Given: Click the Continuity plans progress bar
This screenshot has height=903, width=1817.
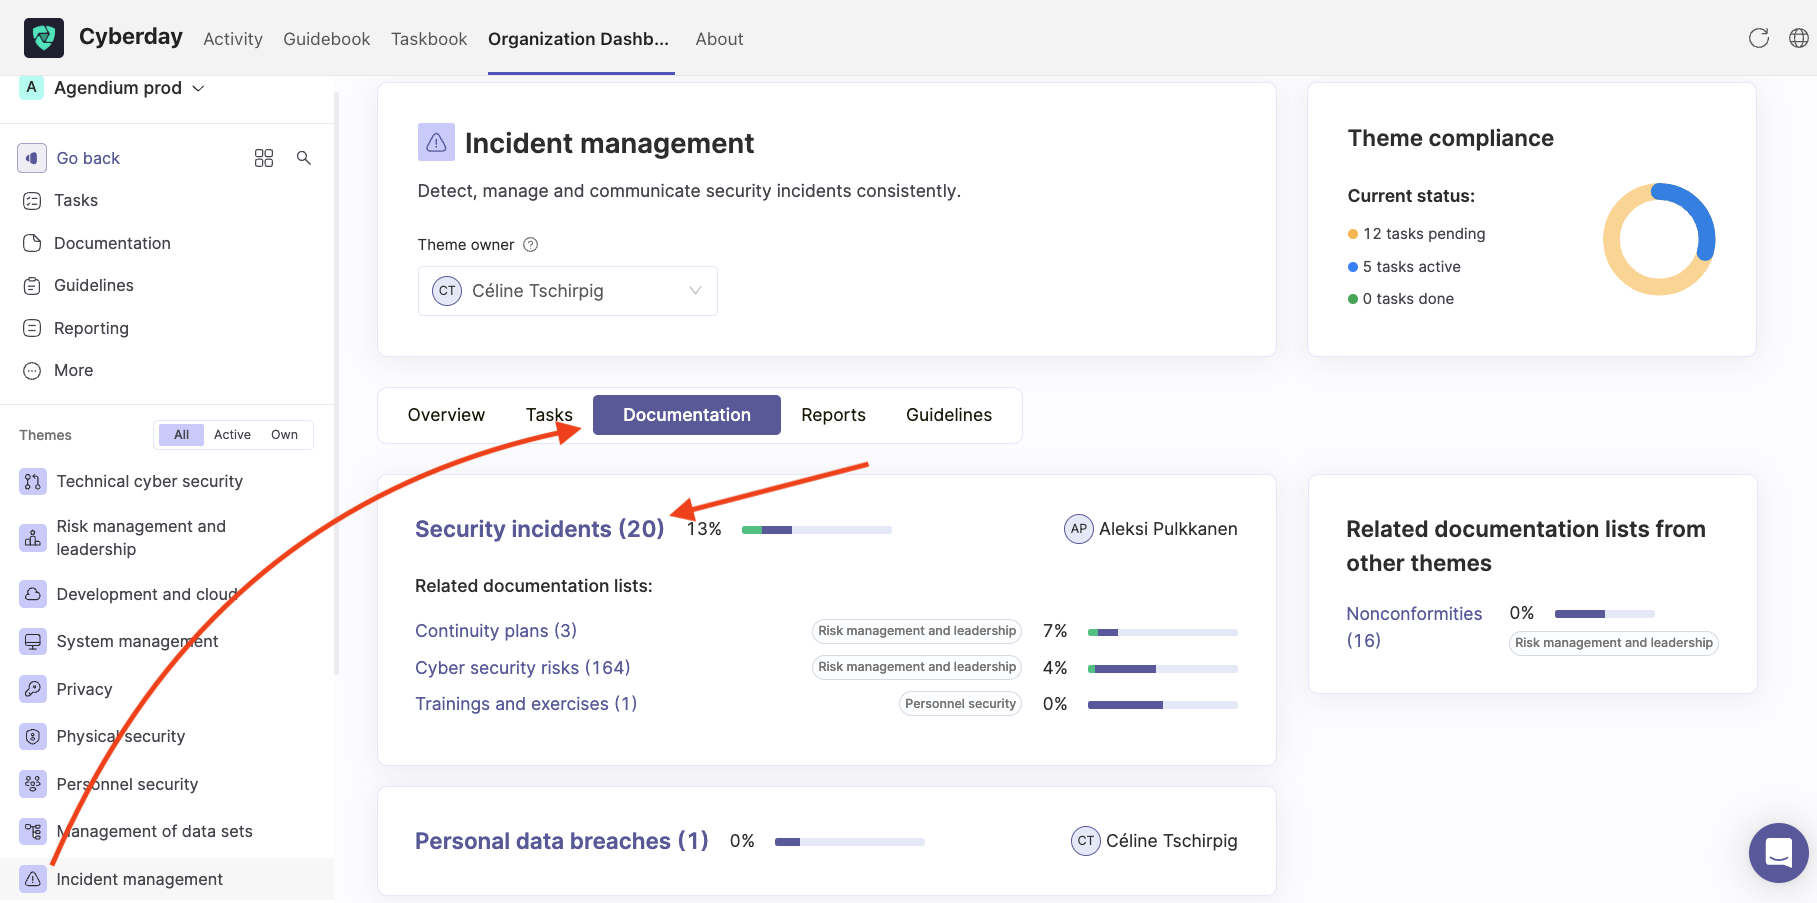Looking at the screenshot, I should 1163,632.
